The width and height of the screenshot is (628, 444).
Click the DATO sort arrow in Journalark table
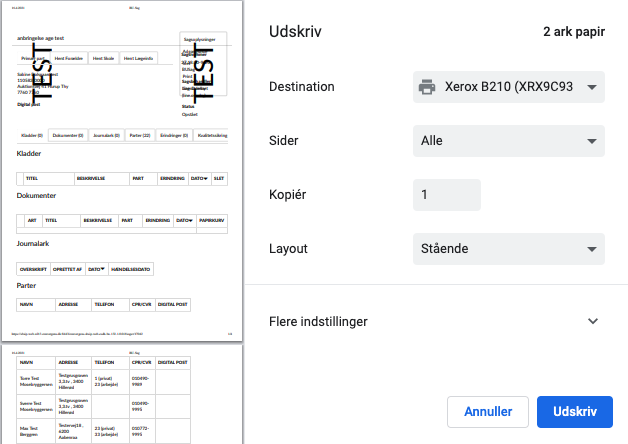(100, 269)
